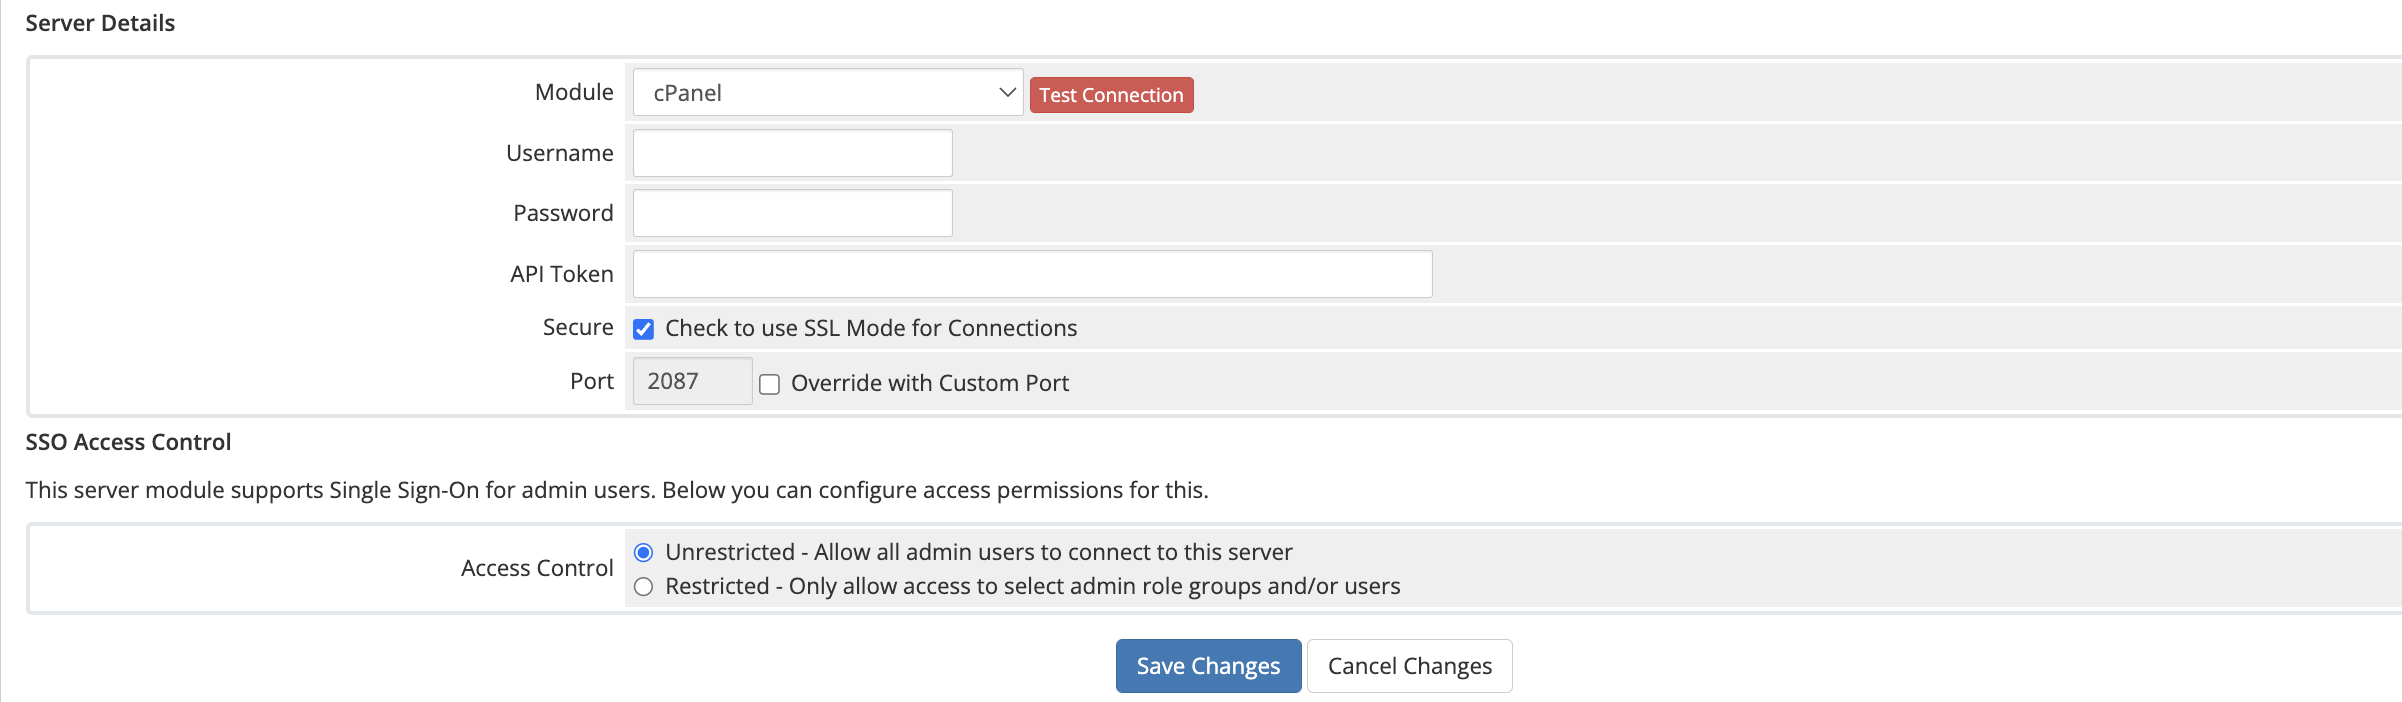Click the 'Unrestricted - Allow all admin users' label
Screen dimensions: 2402x702
click(x=979, y=552)
